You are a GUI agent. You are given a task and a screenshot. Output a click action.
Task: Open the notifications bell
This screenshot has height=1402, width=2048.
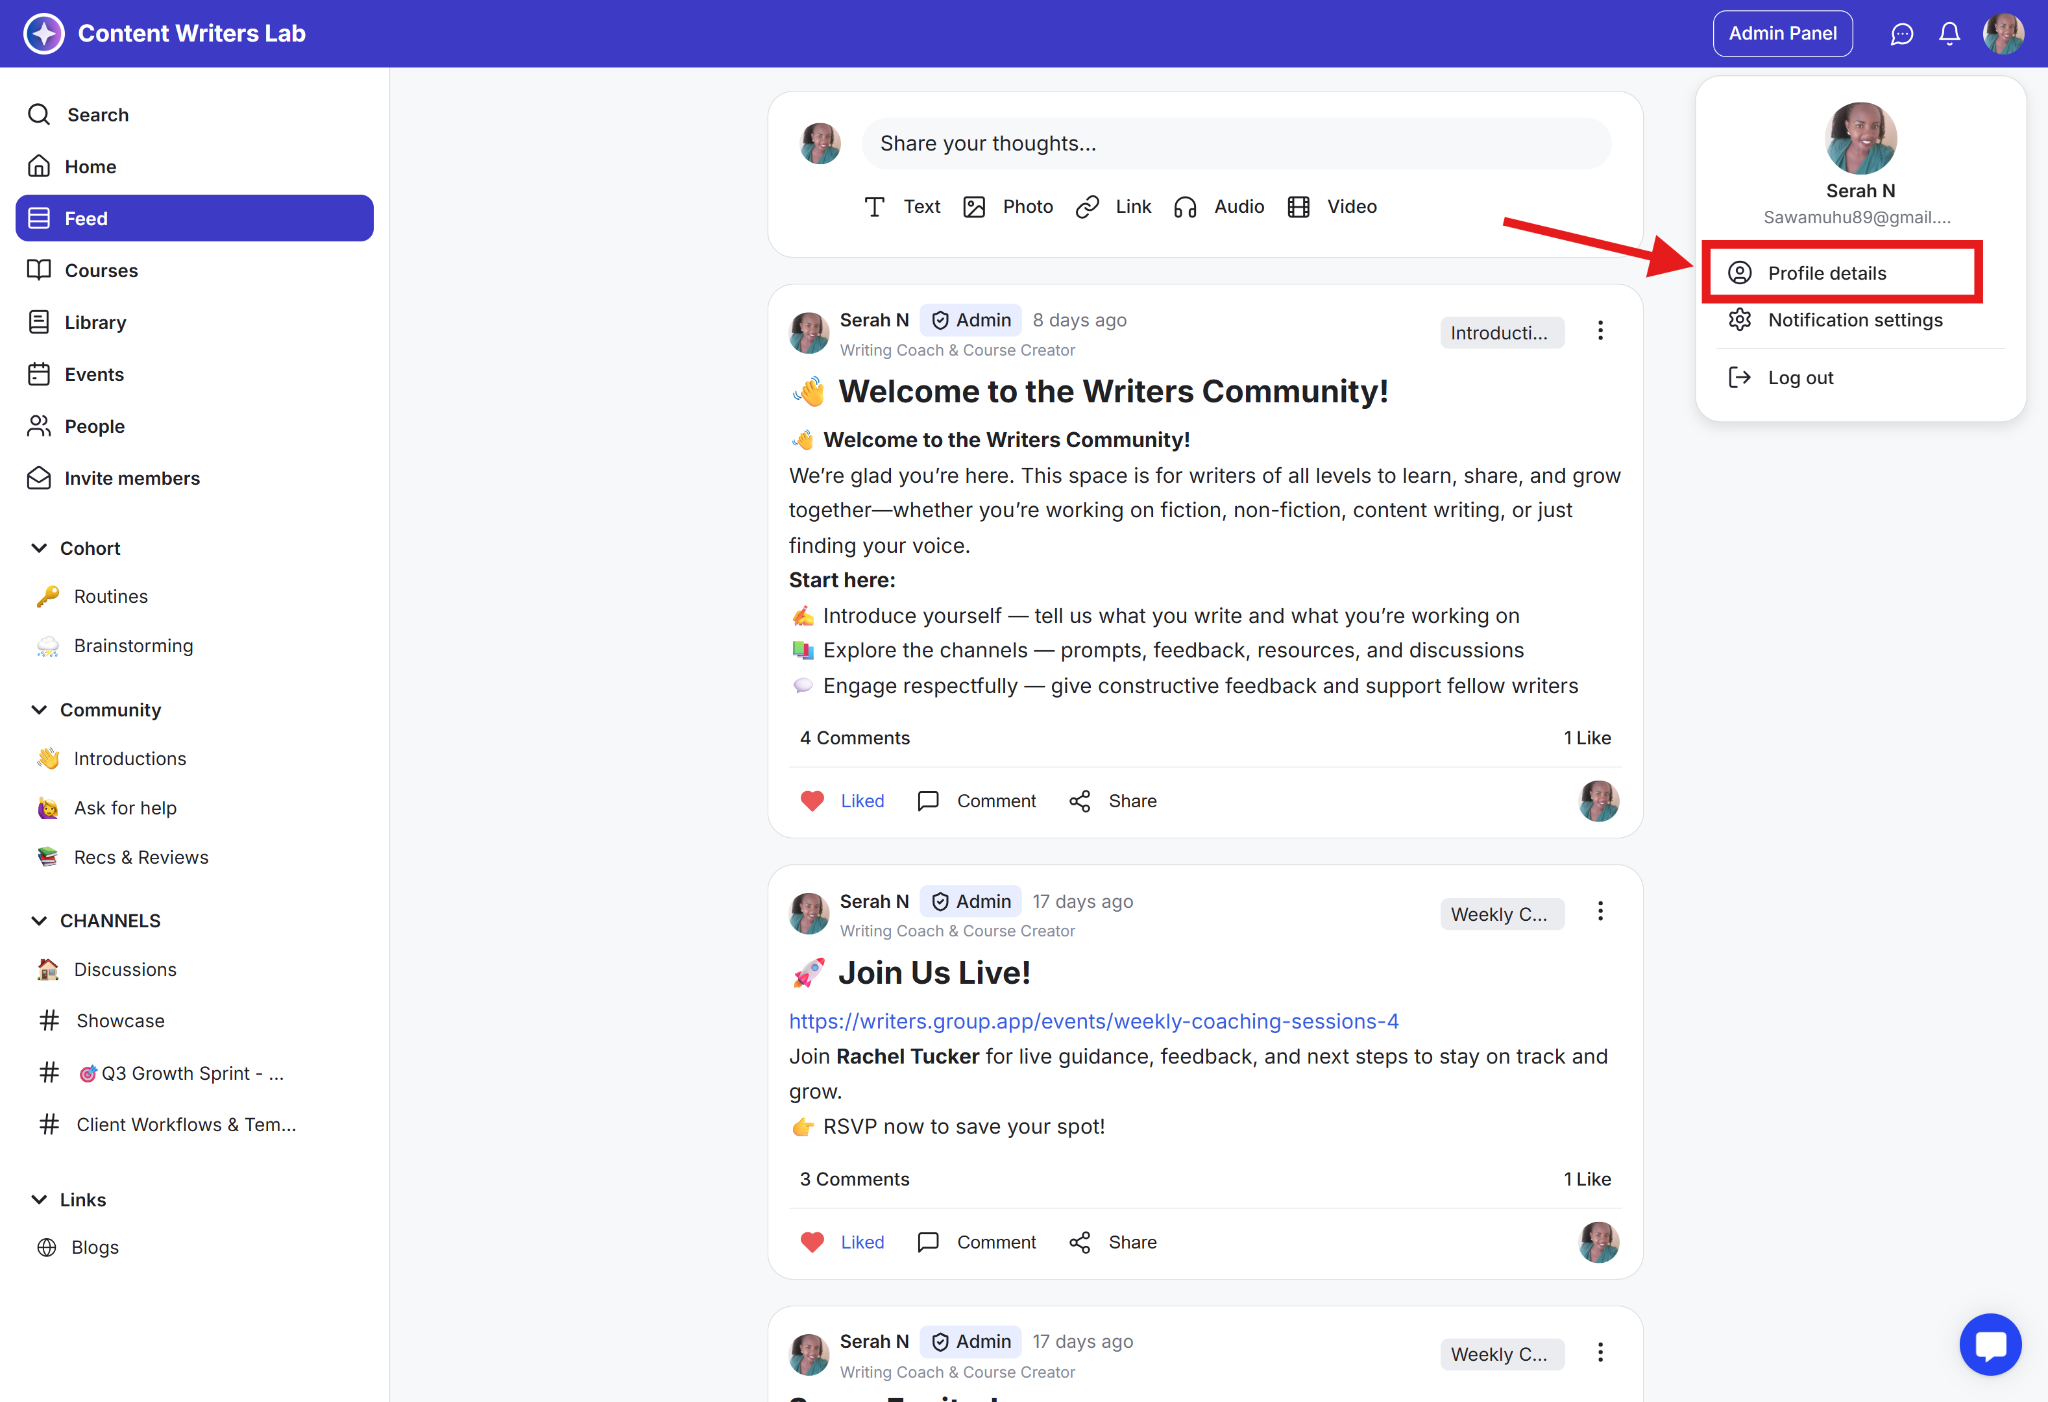[1949, 34]
